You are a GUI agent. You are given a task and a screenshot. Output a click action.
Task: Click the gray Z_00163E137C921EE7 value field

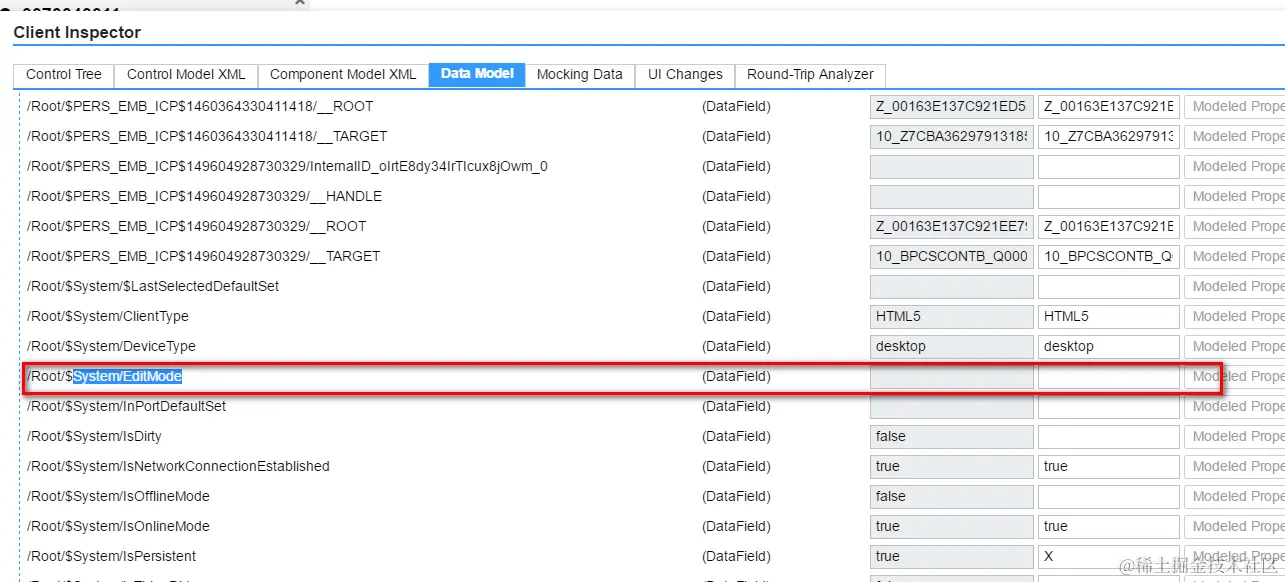(x=952, y=227)
